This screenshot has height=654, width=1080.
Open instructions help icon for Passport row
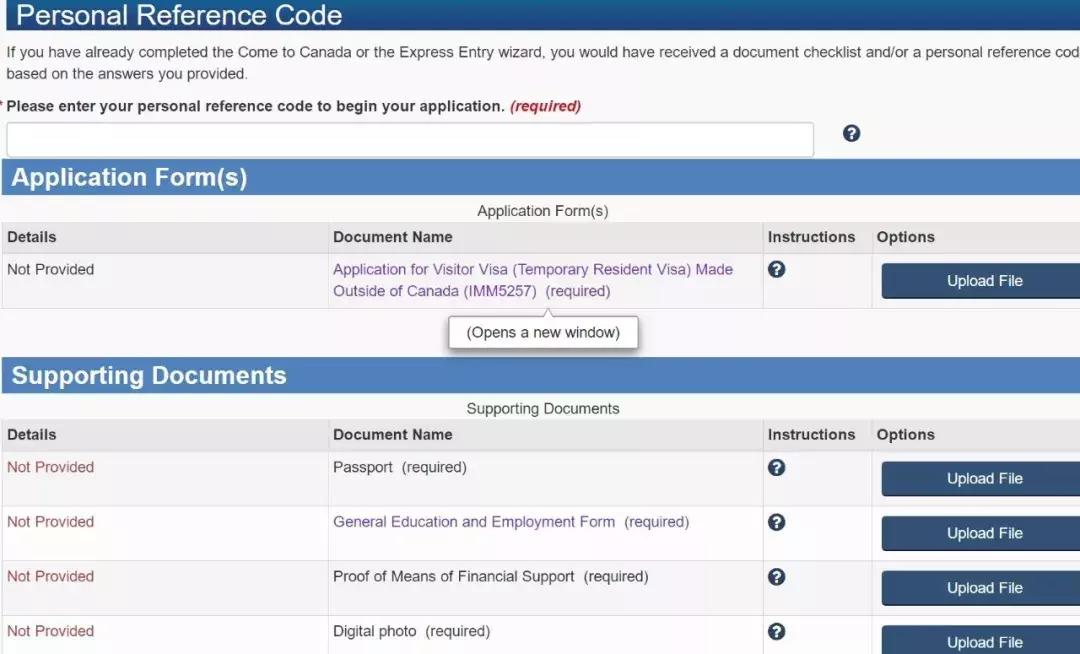pos(776,467)
